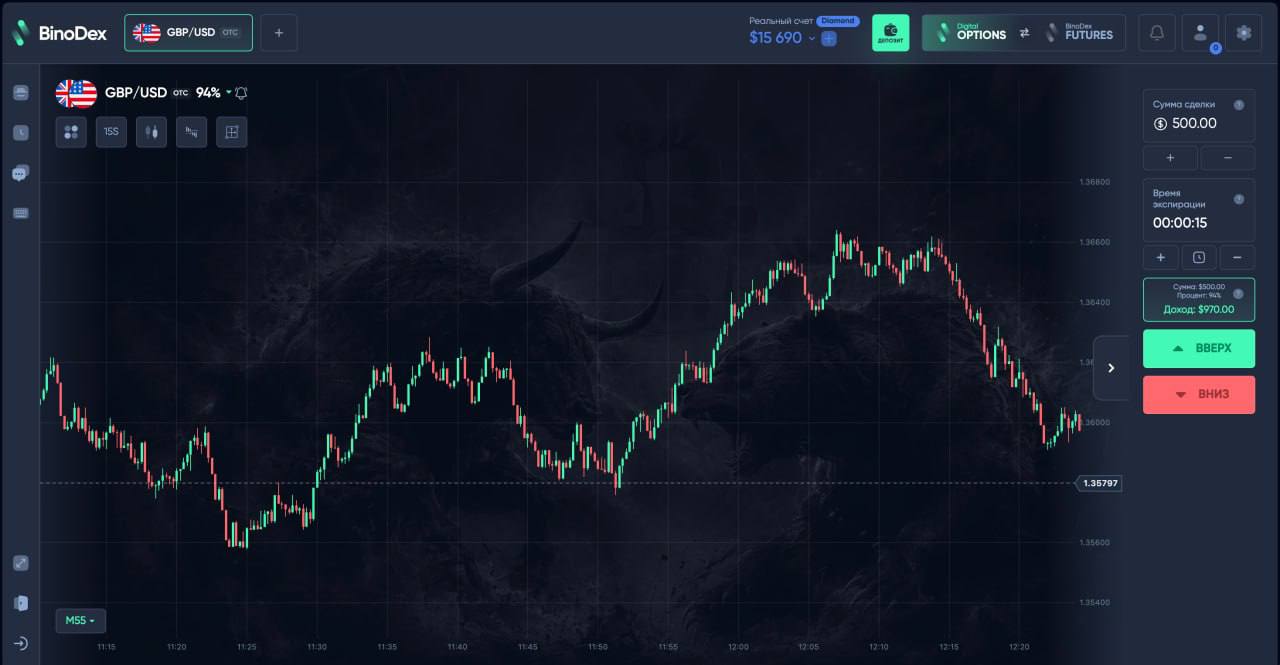Open the history clock sidebar icon
This screenshot has width=1280, height=665.
[21, 132]
